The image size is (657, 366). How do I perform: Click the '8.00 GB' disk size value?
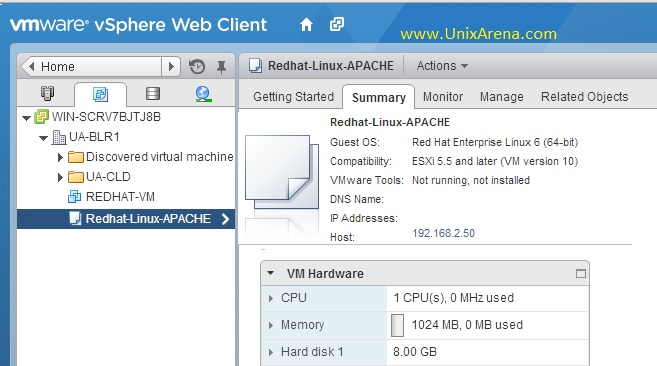(415, 351)
